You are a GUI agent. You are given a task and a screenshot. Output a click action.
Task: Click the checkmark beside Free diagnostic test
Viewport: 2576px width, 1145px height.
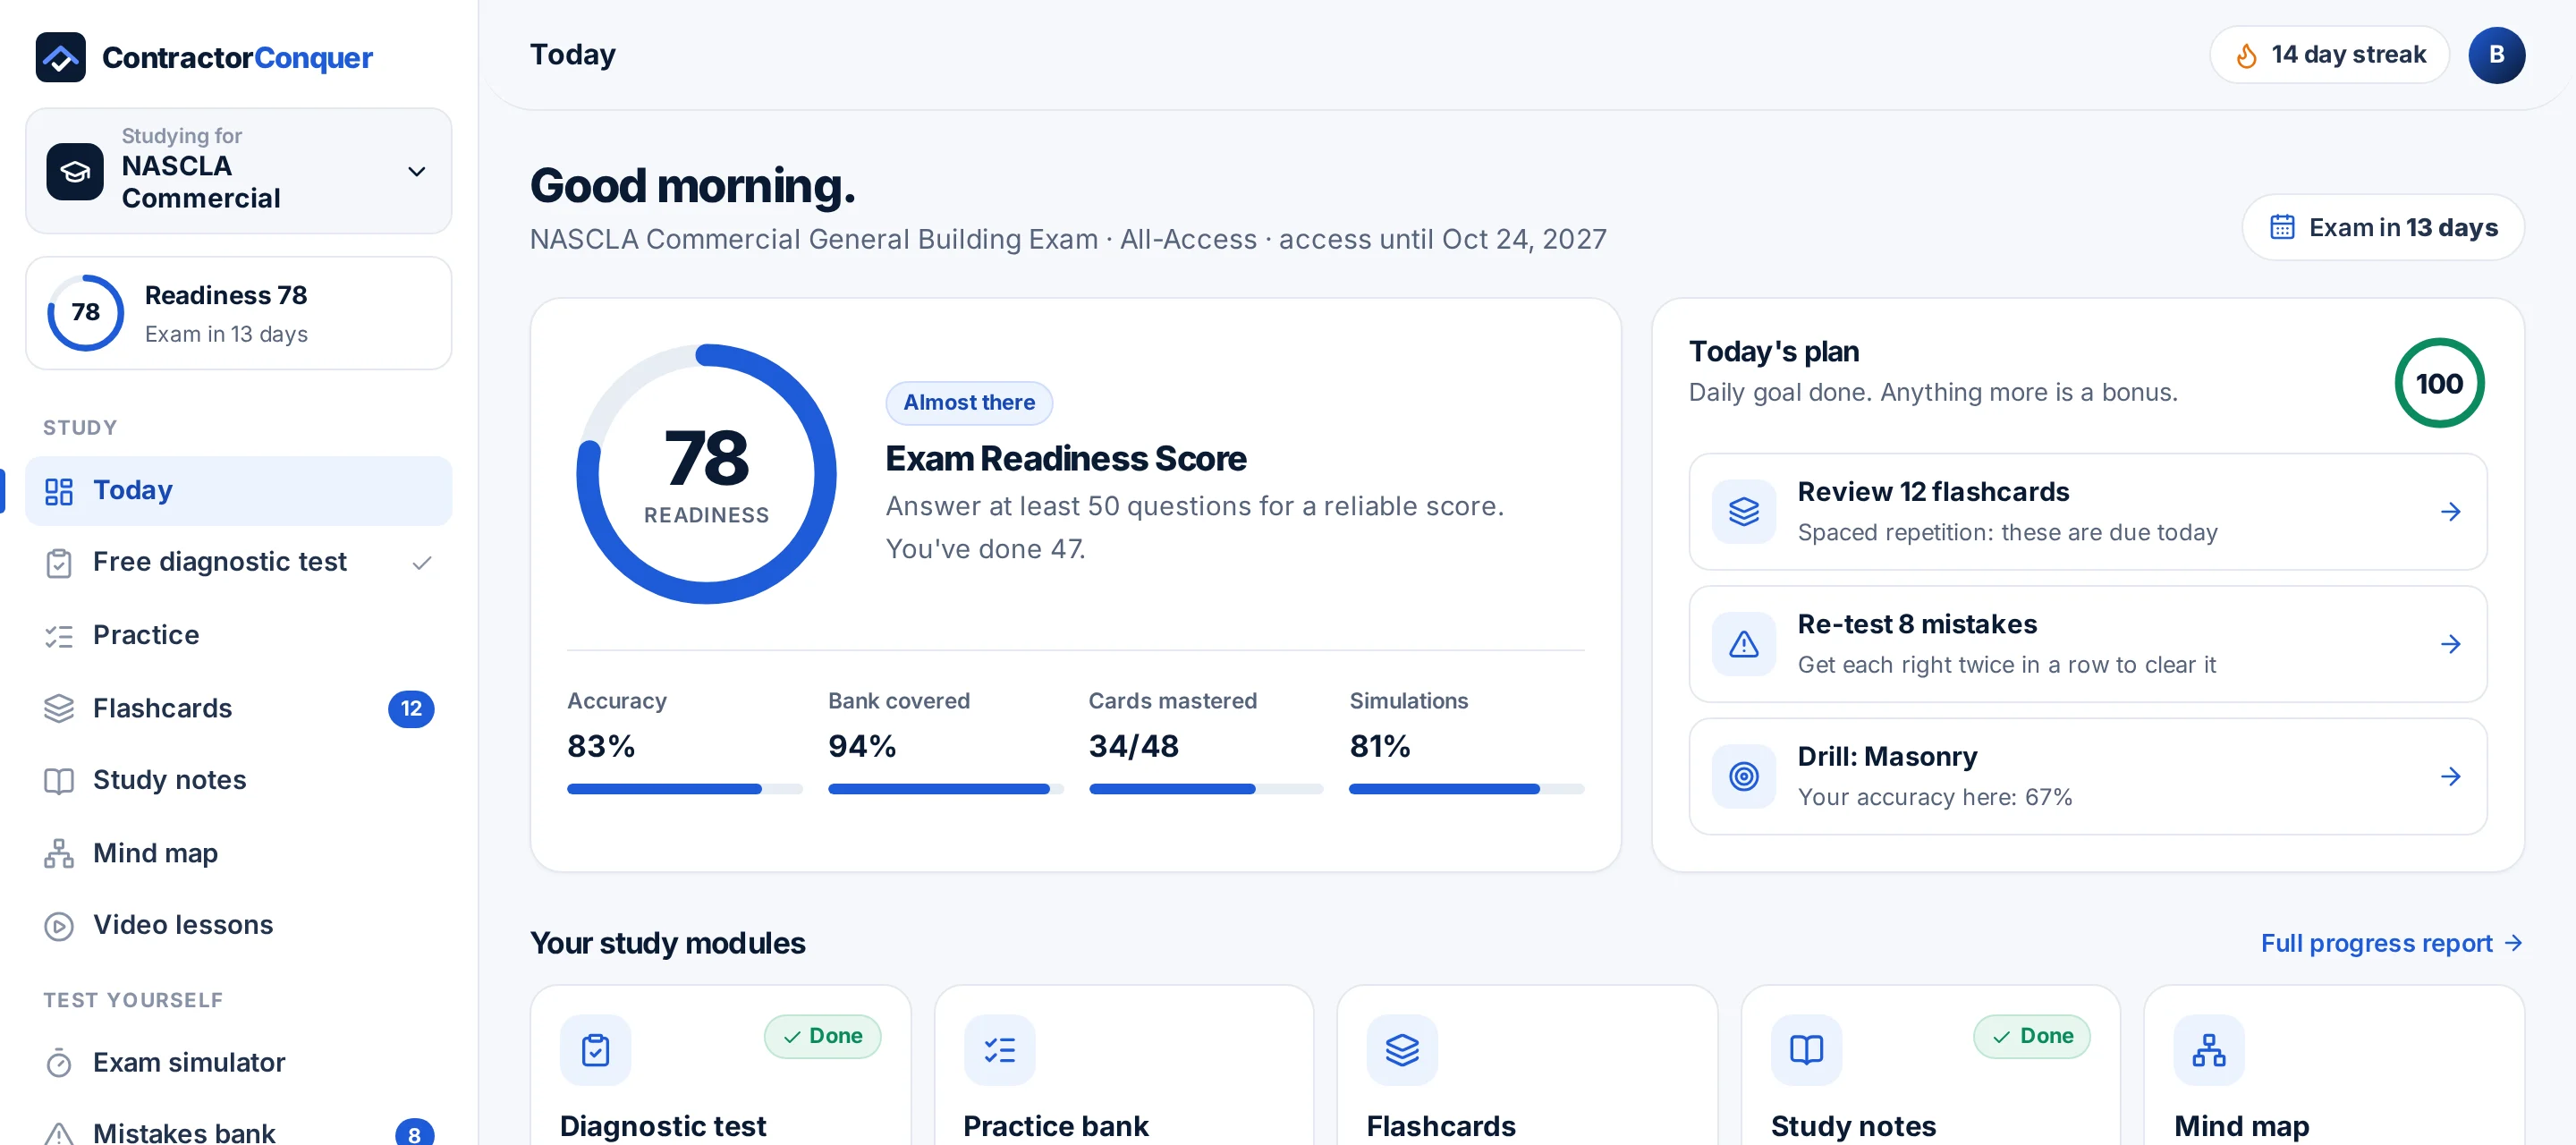point(422,563)
